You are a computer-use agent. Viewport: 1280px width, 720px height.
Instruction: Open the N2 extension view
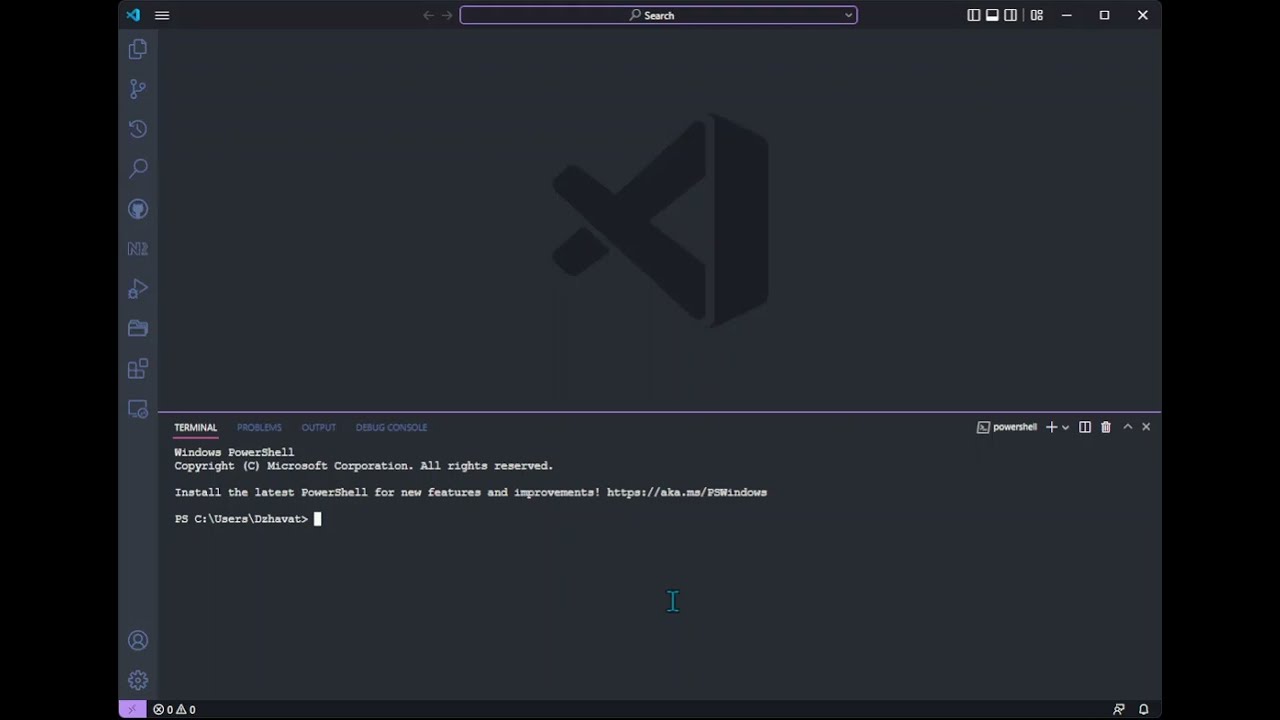coord(138,249)
